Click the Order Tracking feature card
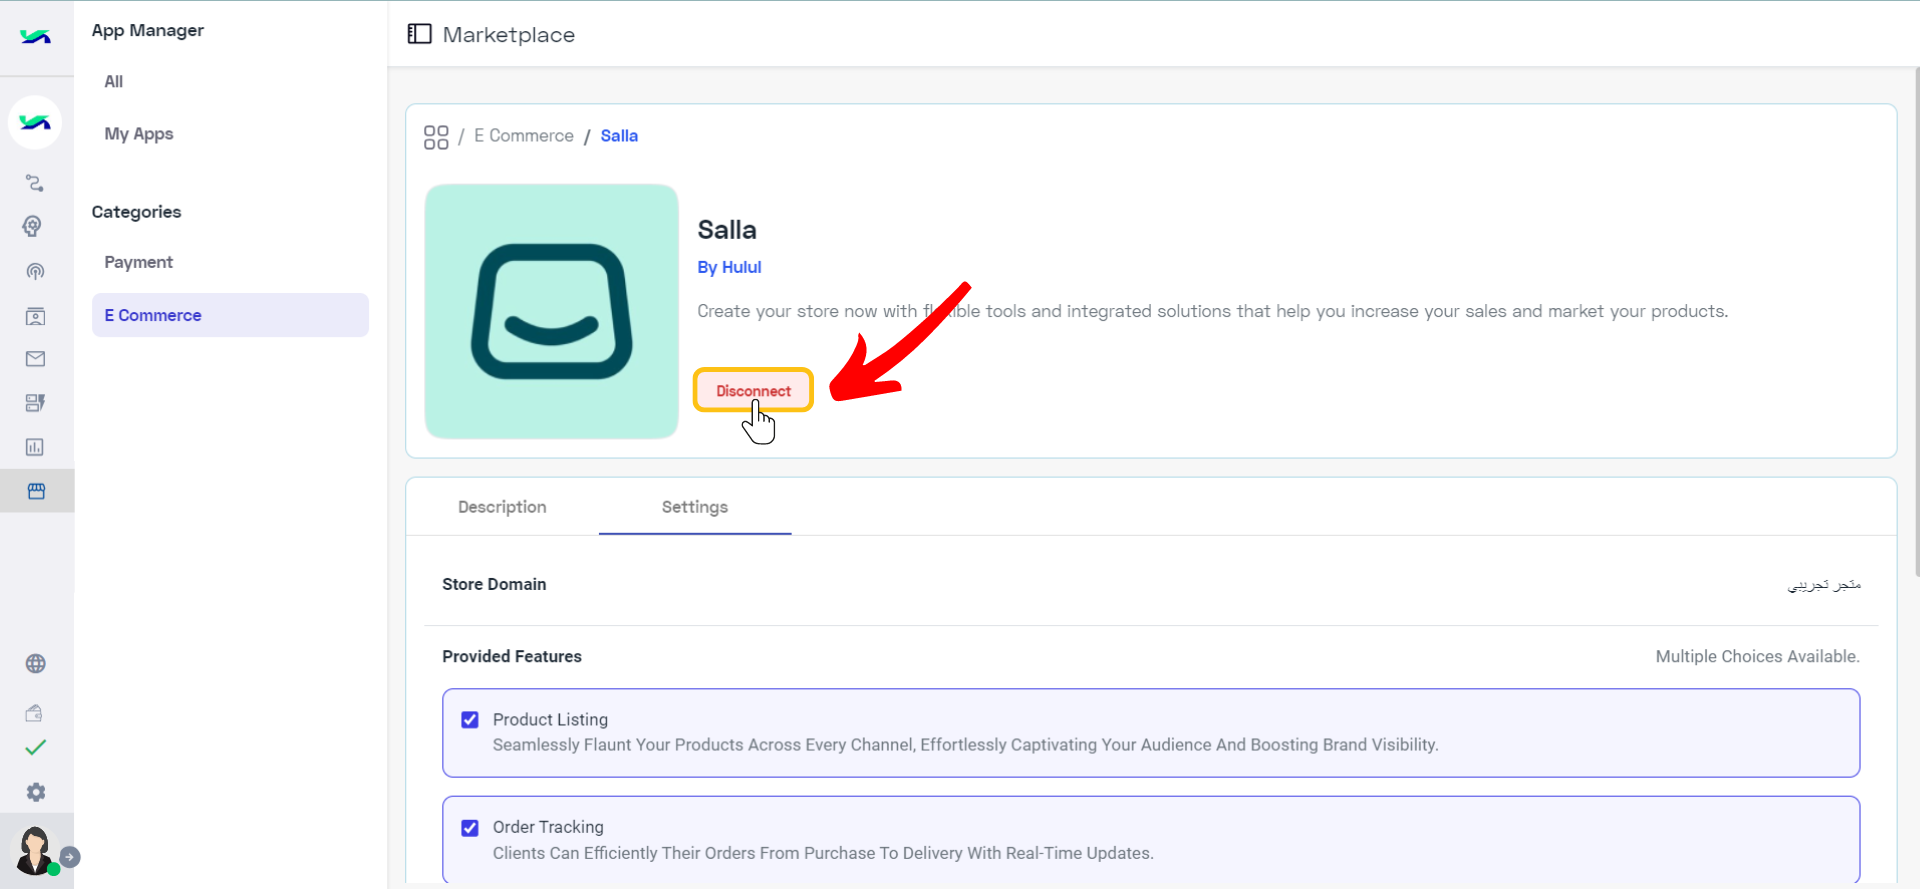The width and height of the screenshot is (1920, 889). point(1151,840)
